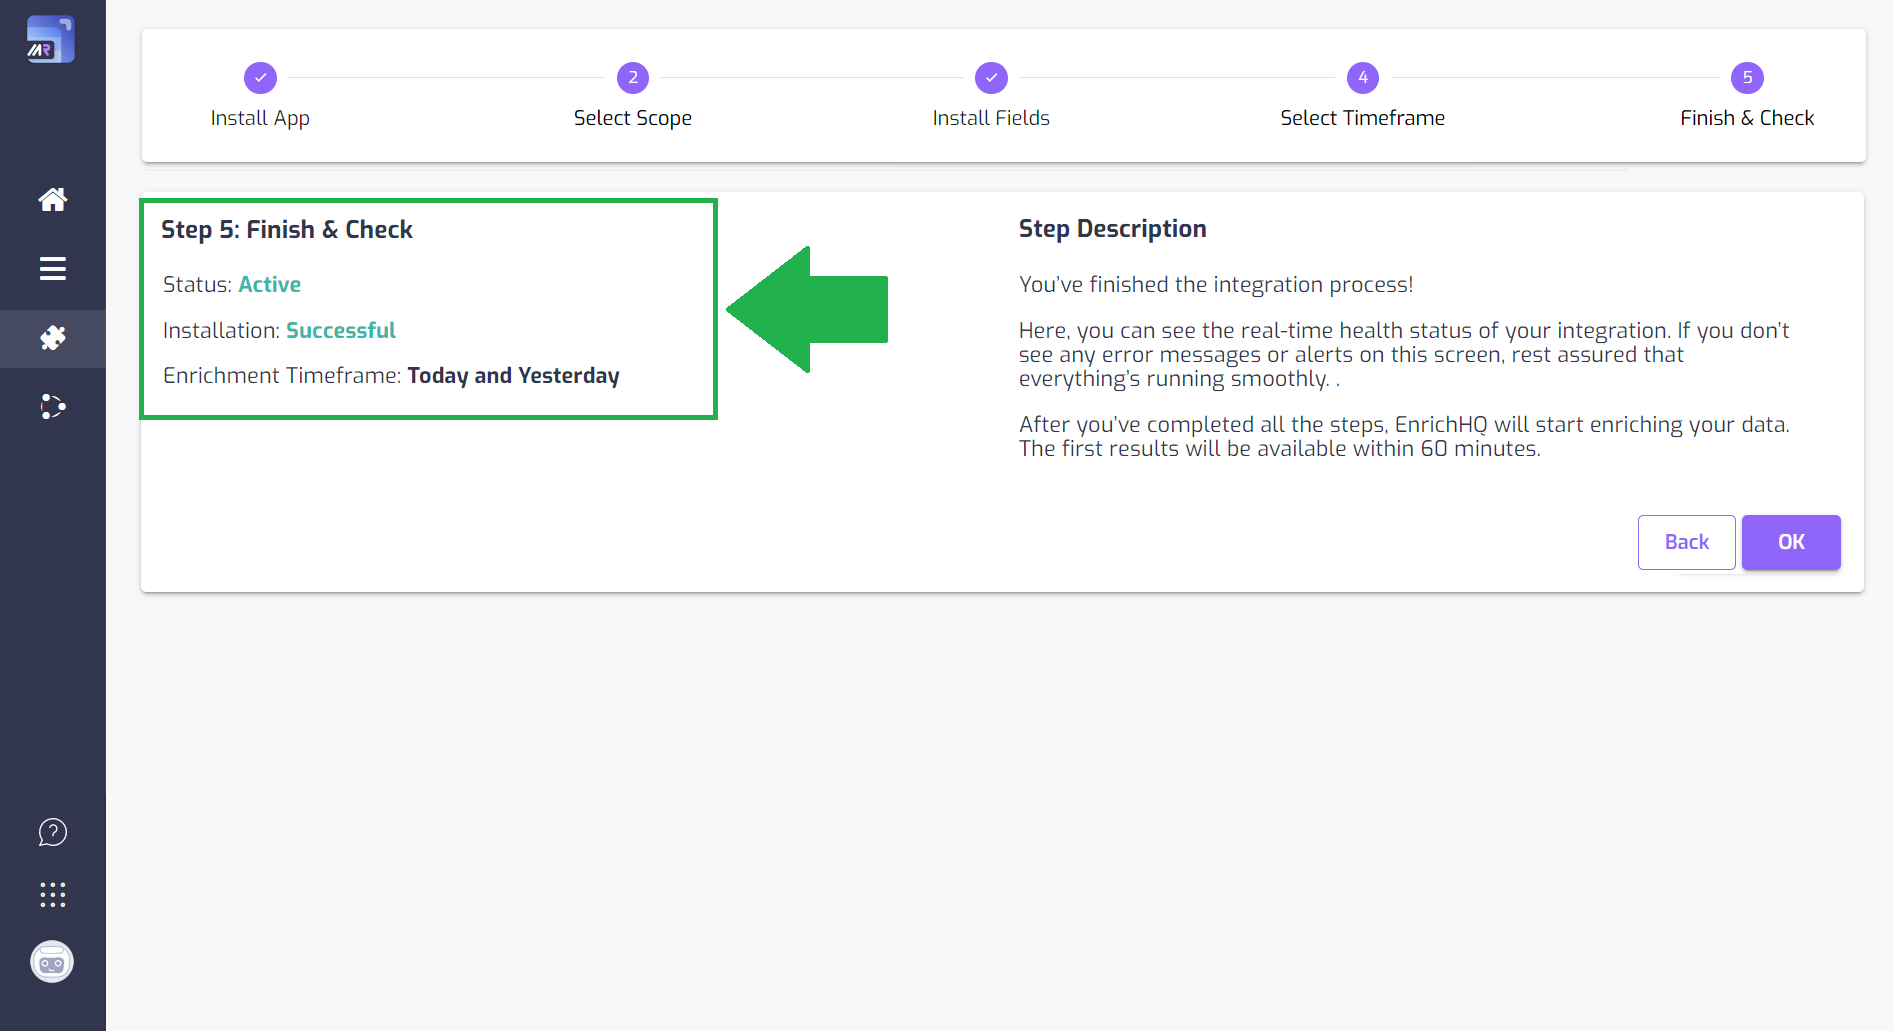Click the Install Fields checkmark step circle
Screen dimensions: 1893x1031
(991, 77)
